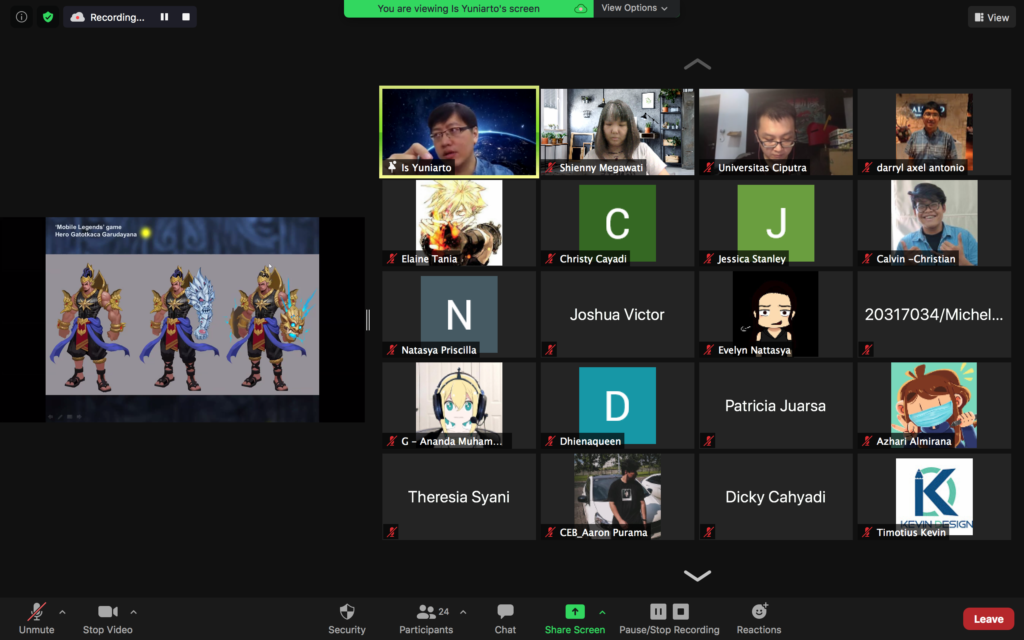
Task: Unmute the microphone
Action: (x=36, y=618)
